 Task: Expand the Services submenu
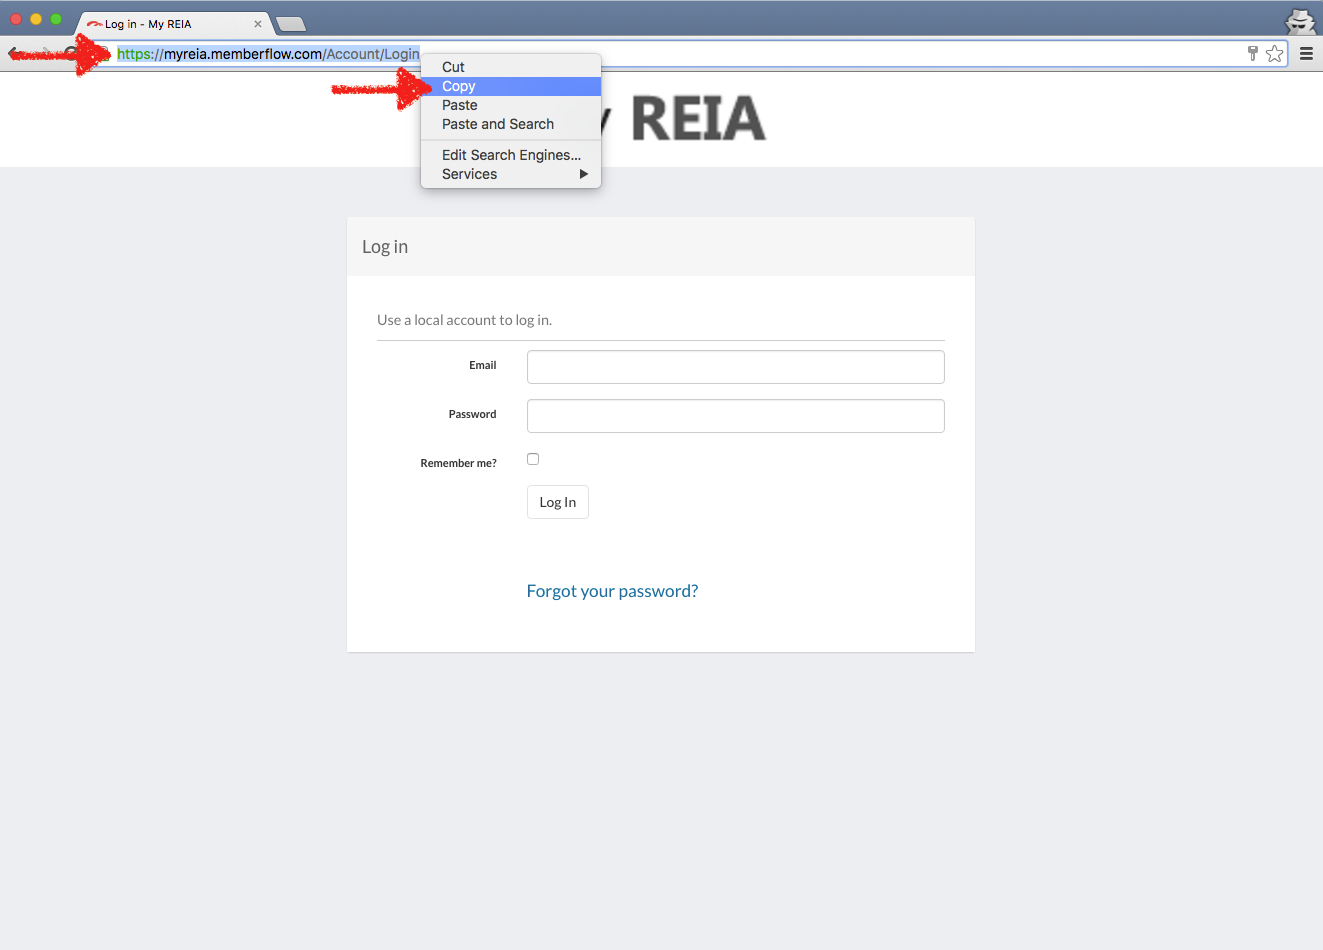tap(511, 174)
